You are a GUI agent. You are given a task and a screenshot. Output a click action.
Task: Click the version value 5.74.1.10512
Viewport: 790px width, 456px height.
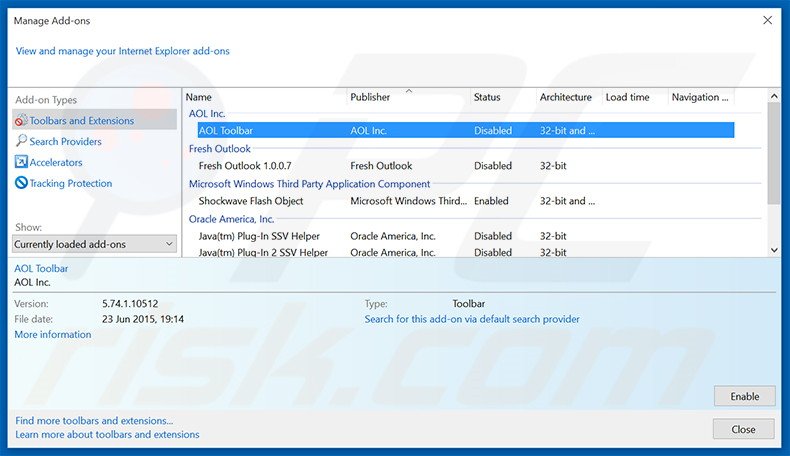130,304
